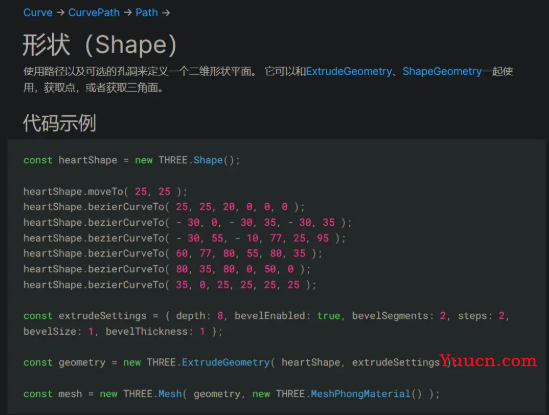Click the 'const geometry' declaration text
This screenshot has width=549, height=415.
[64, 362]
